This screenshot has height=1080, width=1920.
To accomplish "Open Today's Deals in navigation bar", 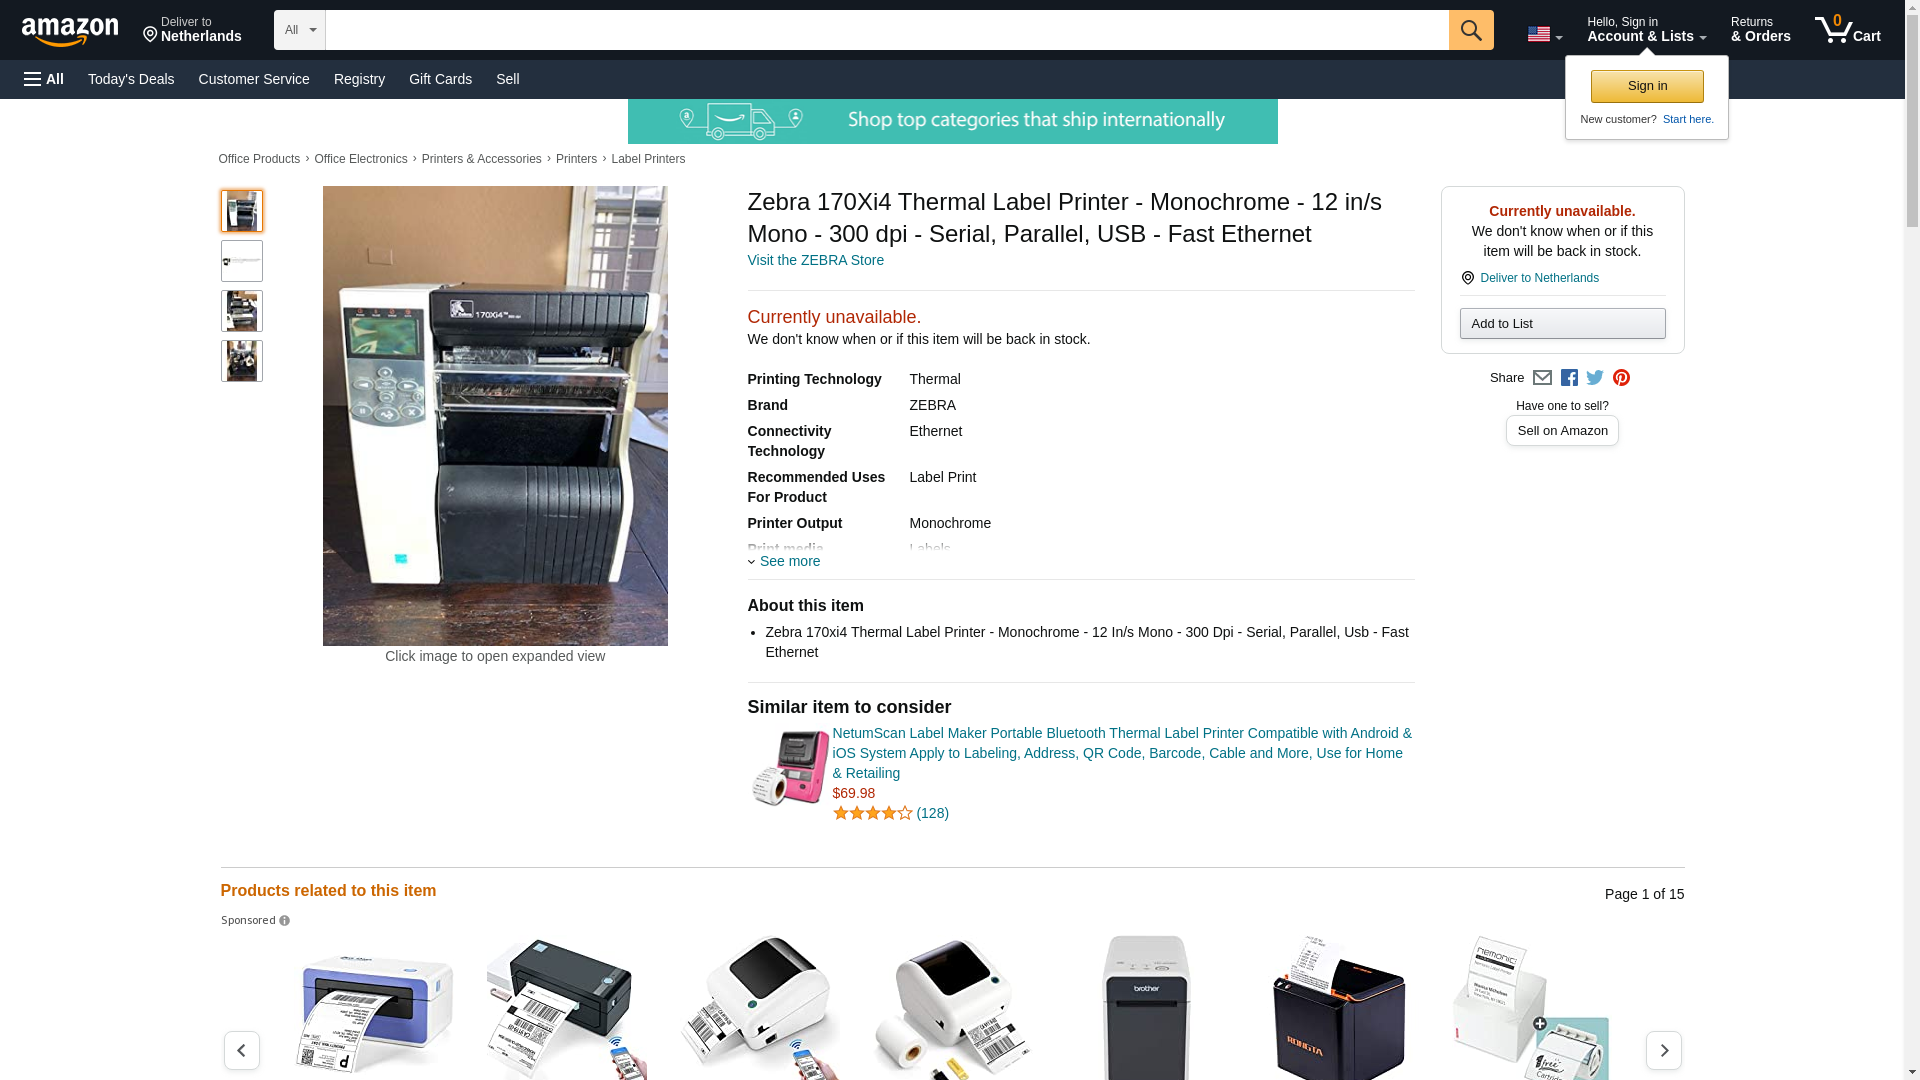I will click(x=131, y=79).
